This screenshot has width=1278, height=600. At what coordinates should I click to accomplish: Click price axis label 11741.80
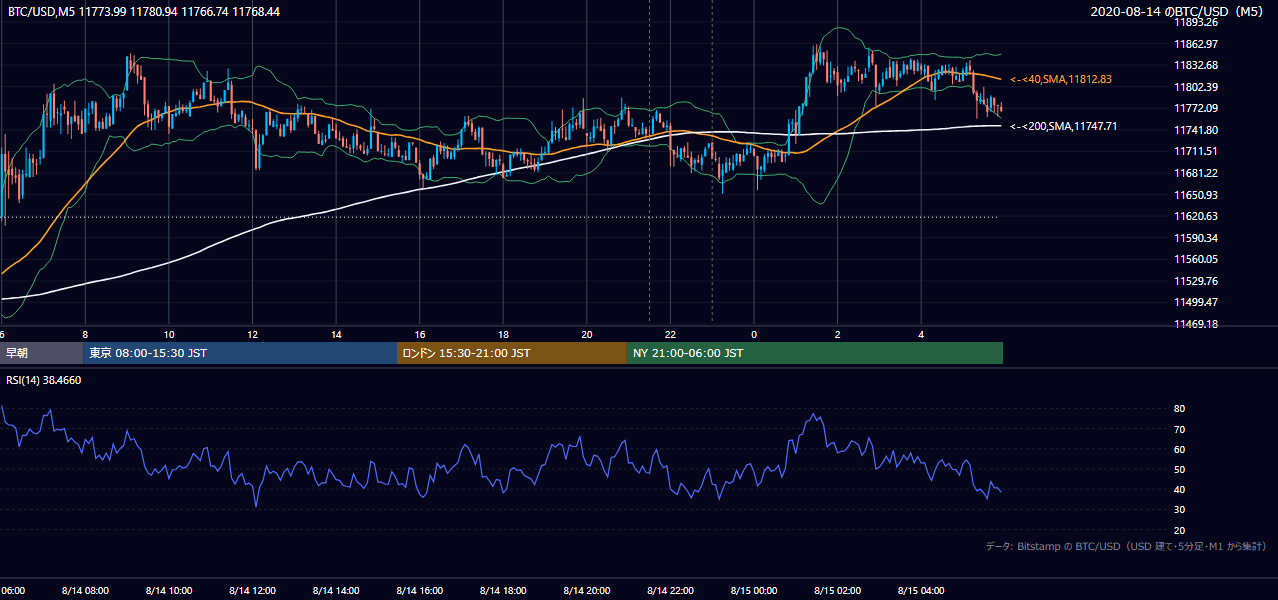[x=1196, y=130]
